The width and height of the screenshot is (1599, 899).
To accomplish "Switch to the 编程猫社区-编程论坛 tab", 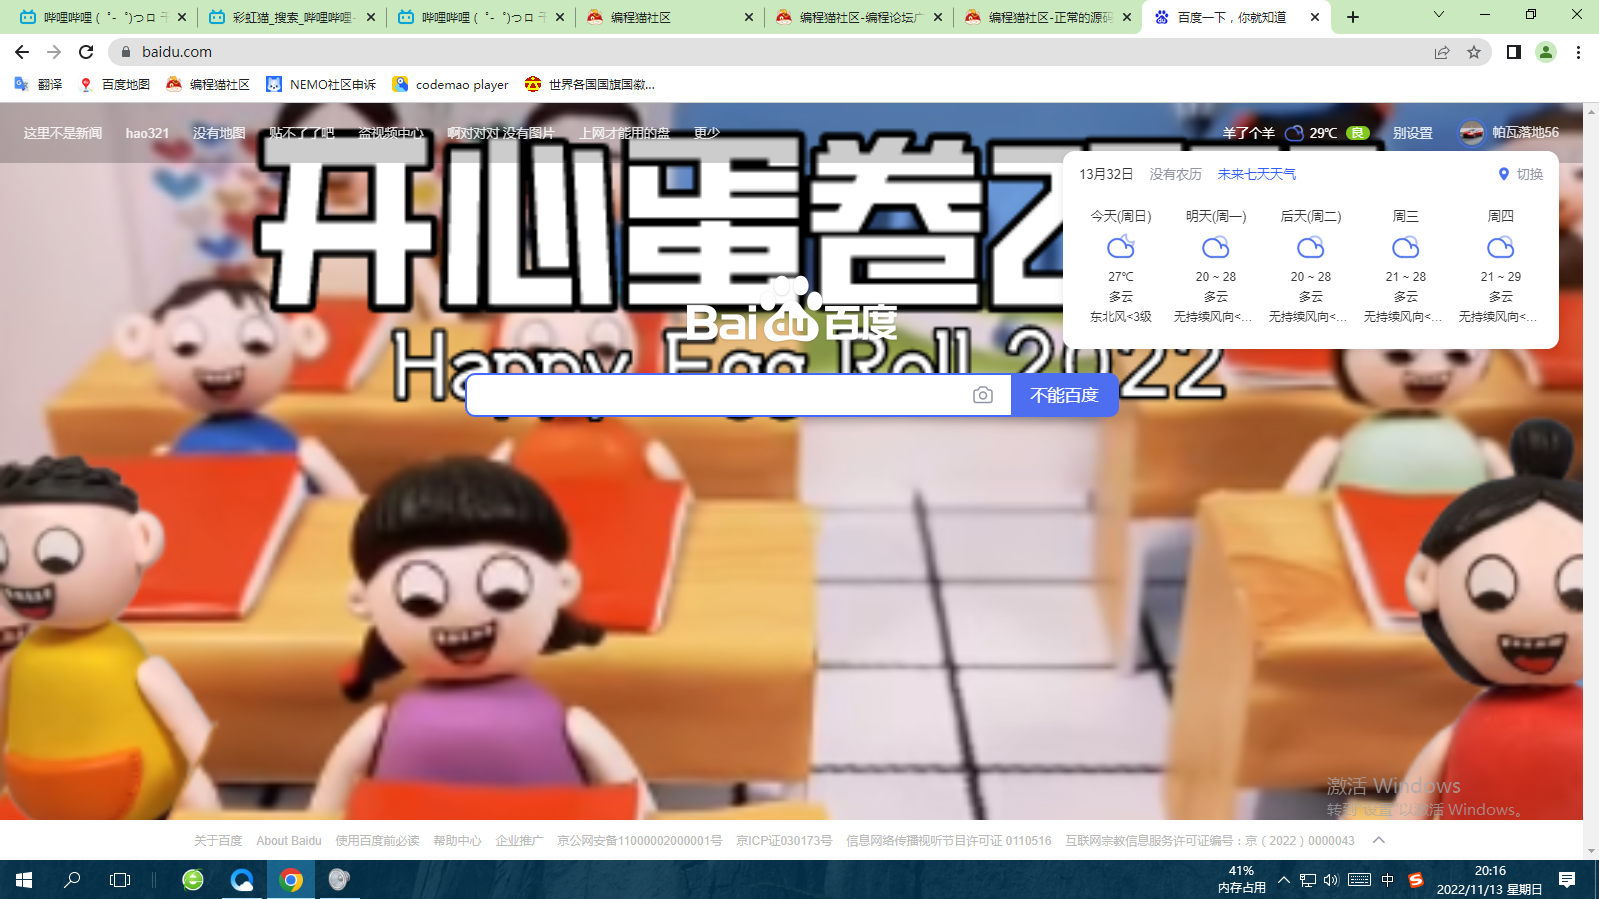I will point(857,17).
